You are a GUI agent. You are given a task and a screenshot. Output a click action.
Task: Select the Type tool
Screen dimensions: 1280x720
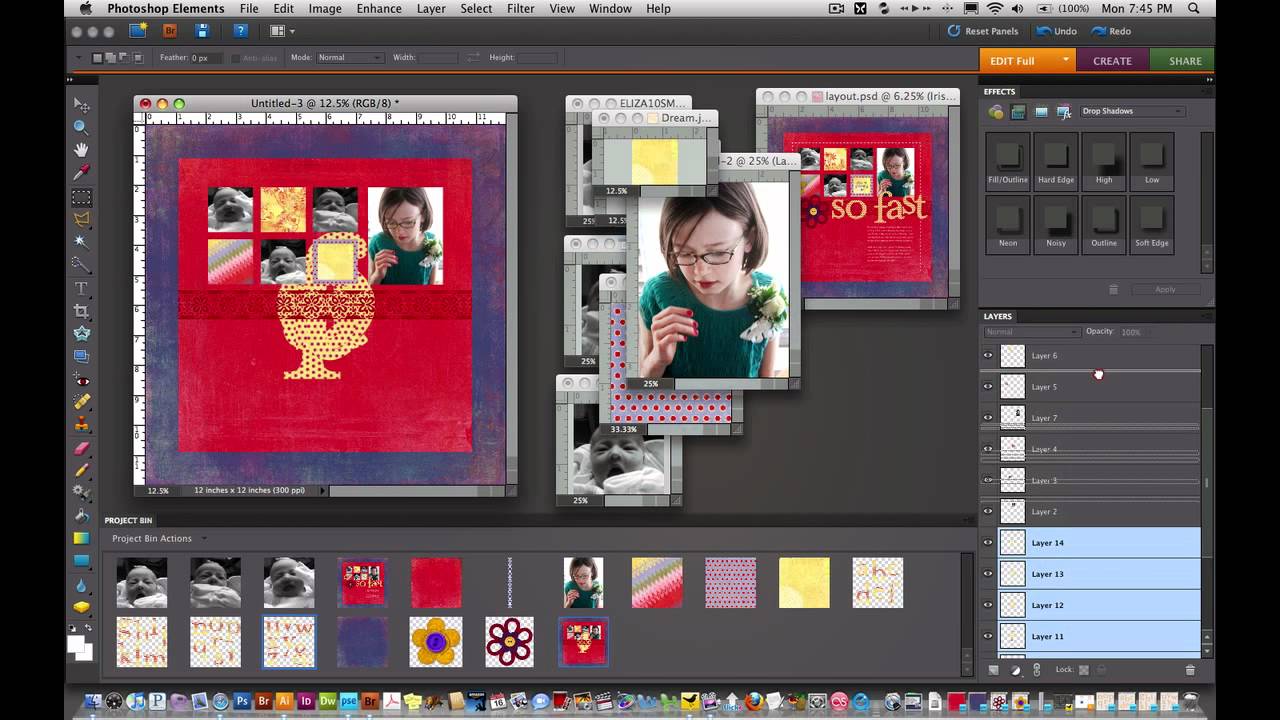tap(82, 288)
